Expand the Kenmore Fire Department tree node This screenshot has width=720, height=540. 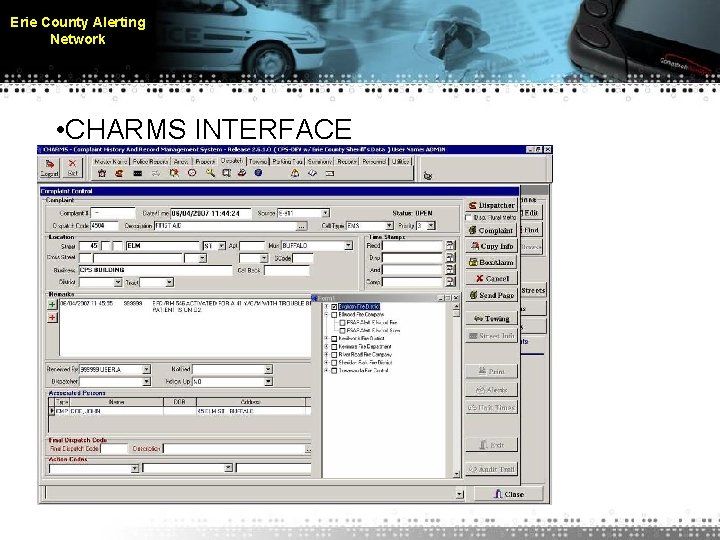point(326,347)
